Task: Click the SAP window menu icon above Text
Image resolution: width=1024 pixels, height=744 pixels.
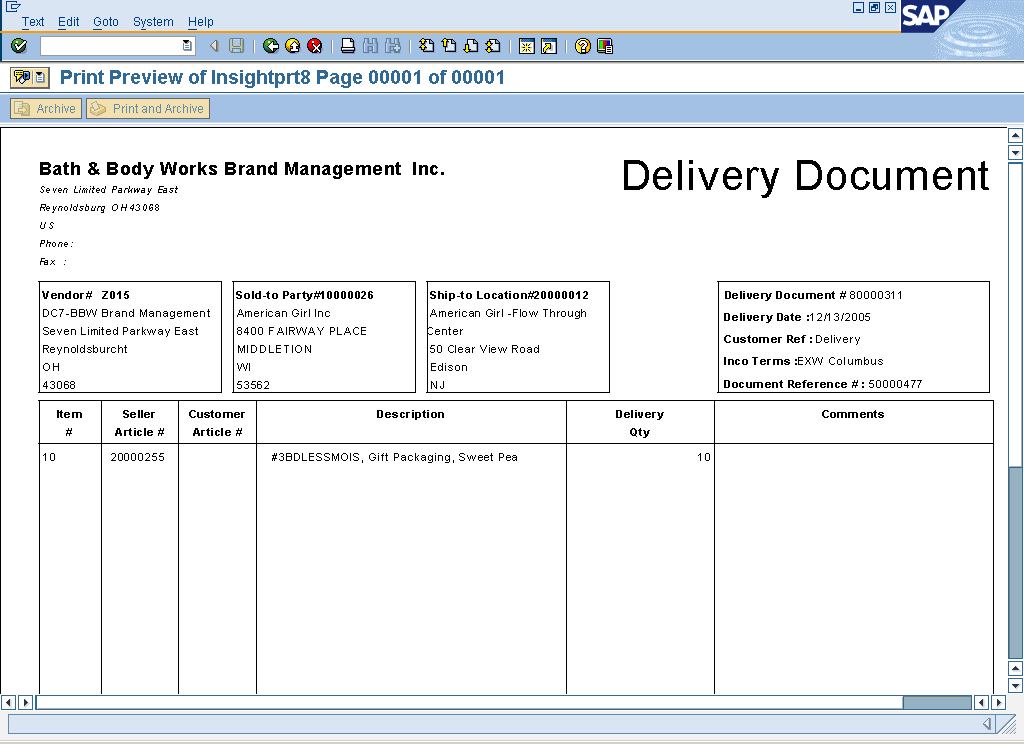Action: pos(12,7)
